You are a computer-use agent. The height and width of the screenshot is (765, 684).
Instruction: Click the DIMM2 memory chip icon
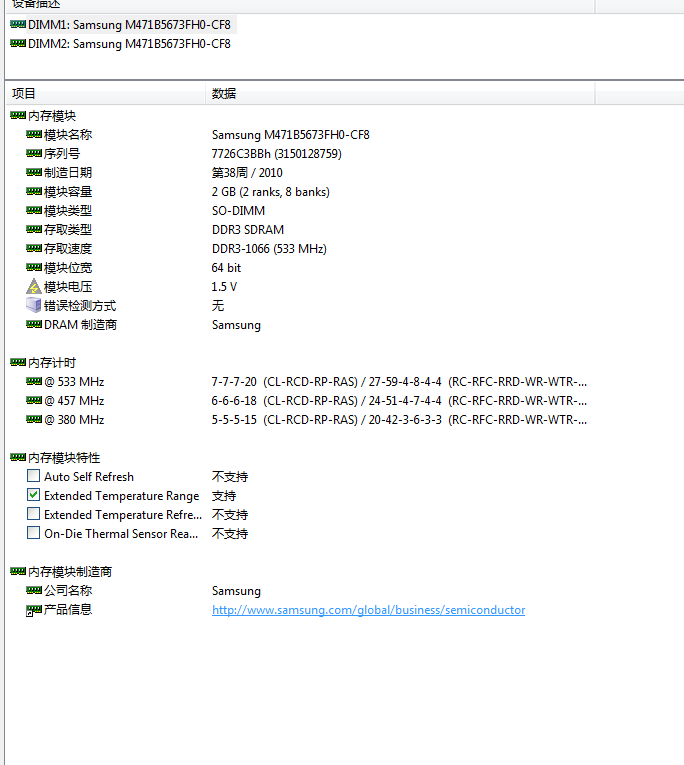pos(18,43)
